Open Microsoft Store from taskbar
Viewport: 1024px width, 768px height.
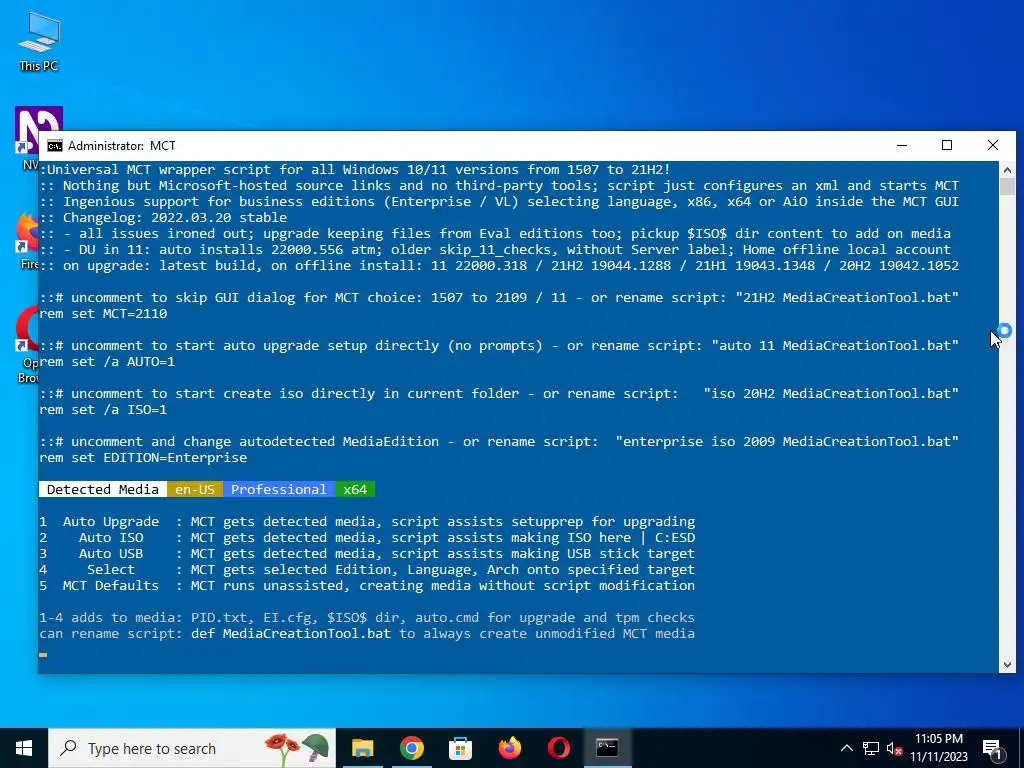(460, 748)
